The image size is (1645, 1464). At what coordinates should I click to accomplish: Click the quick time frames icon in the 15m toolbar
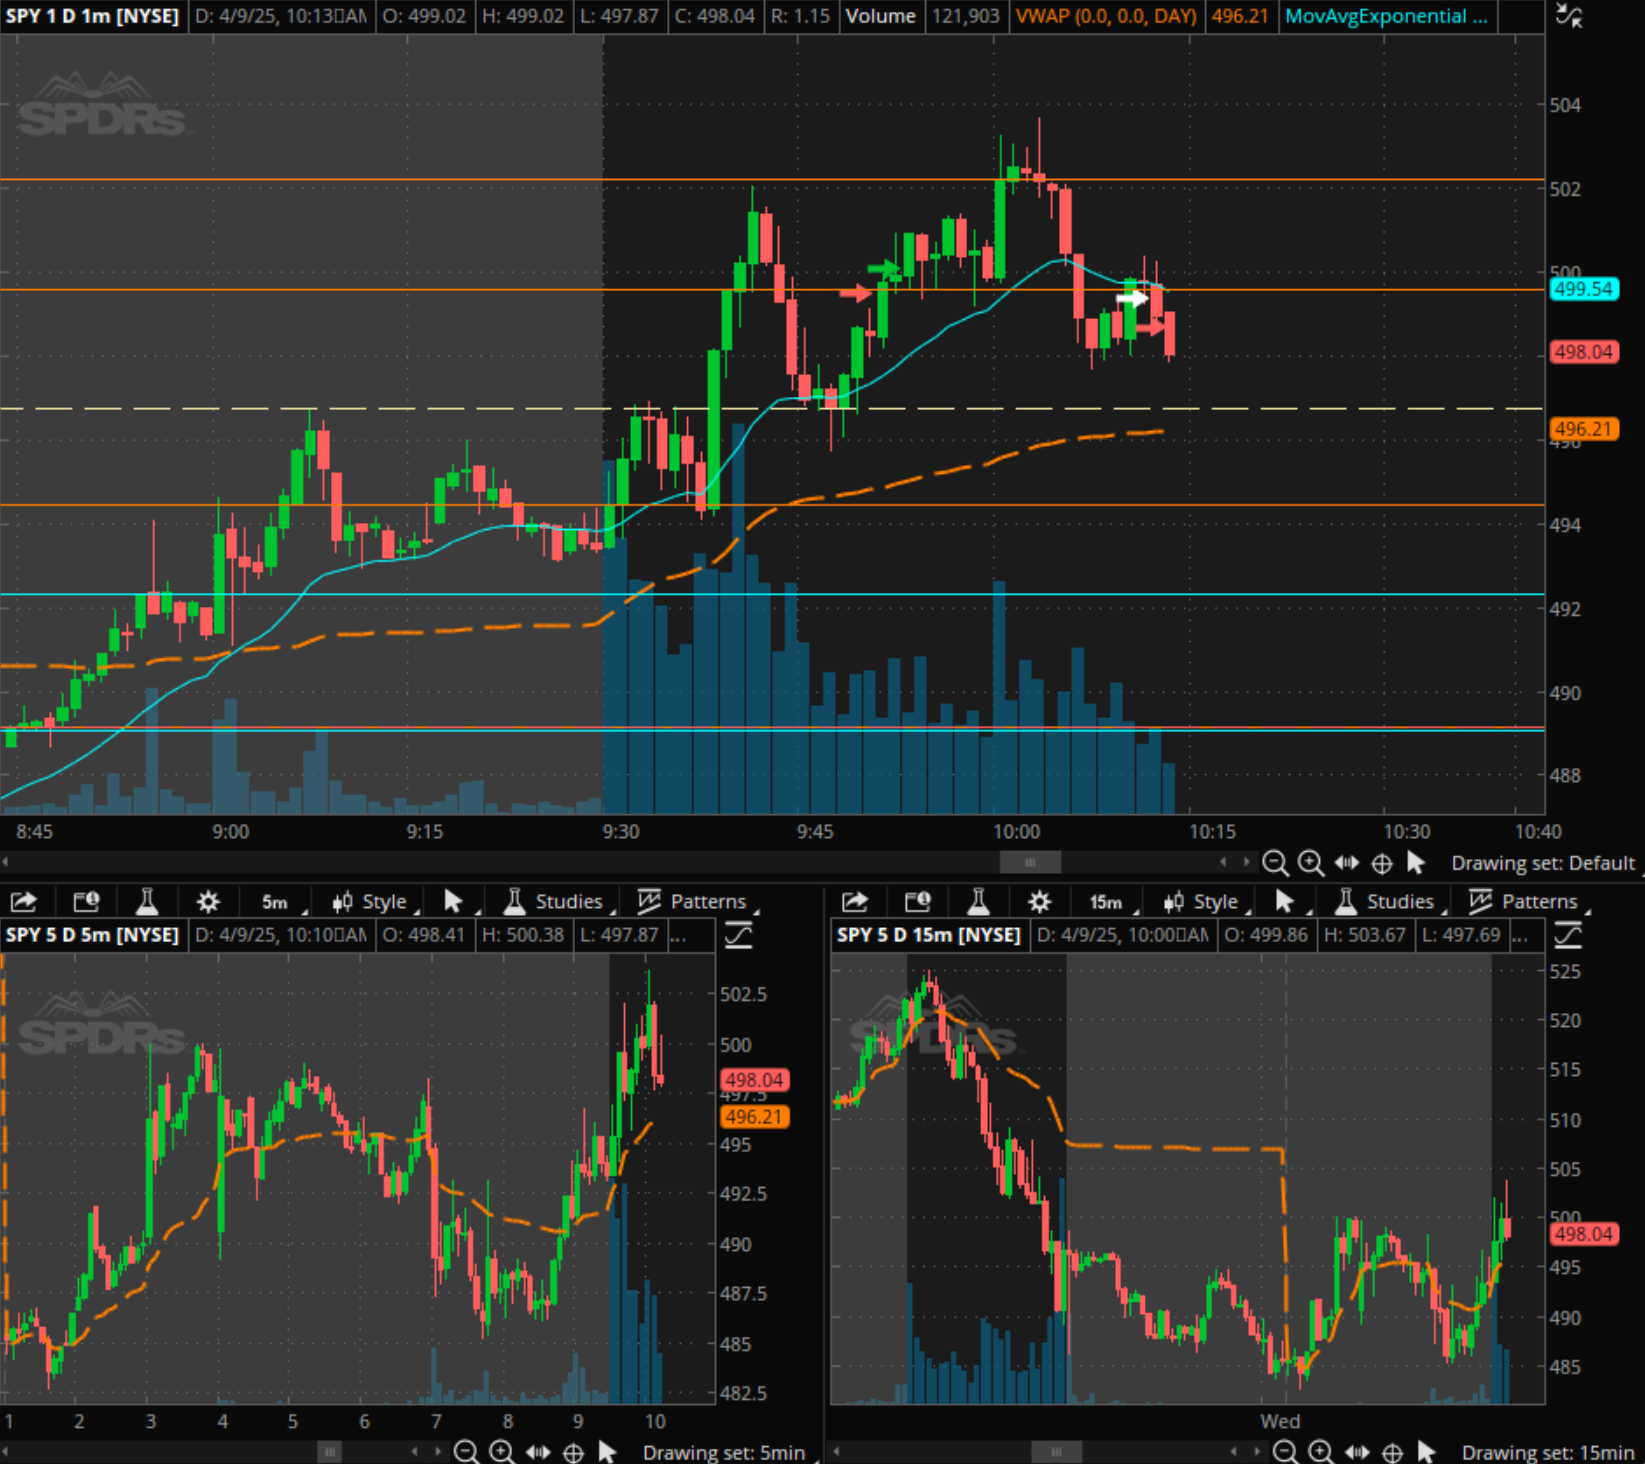click(916, 902)
